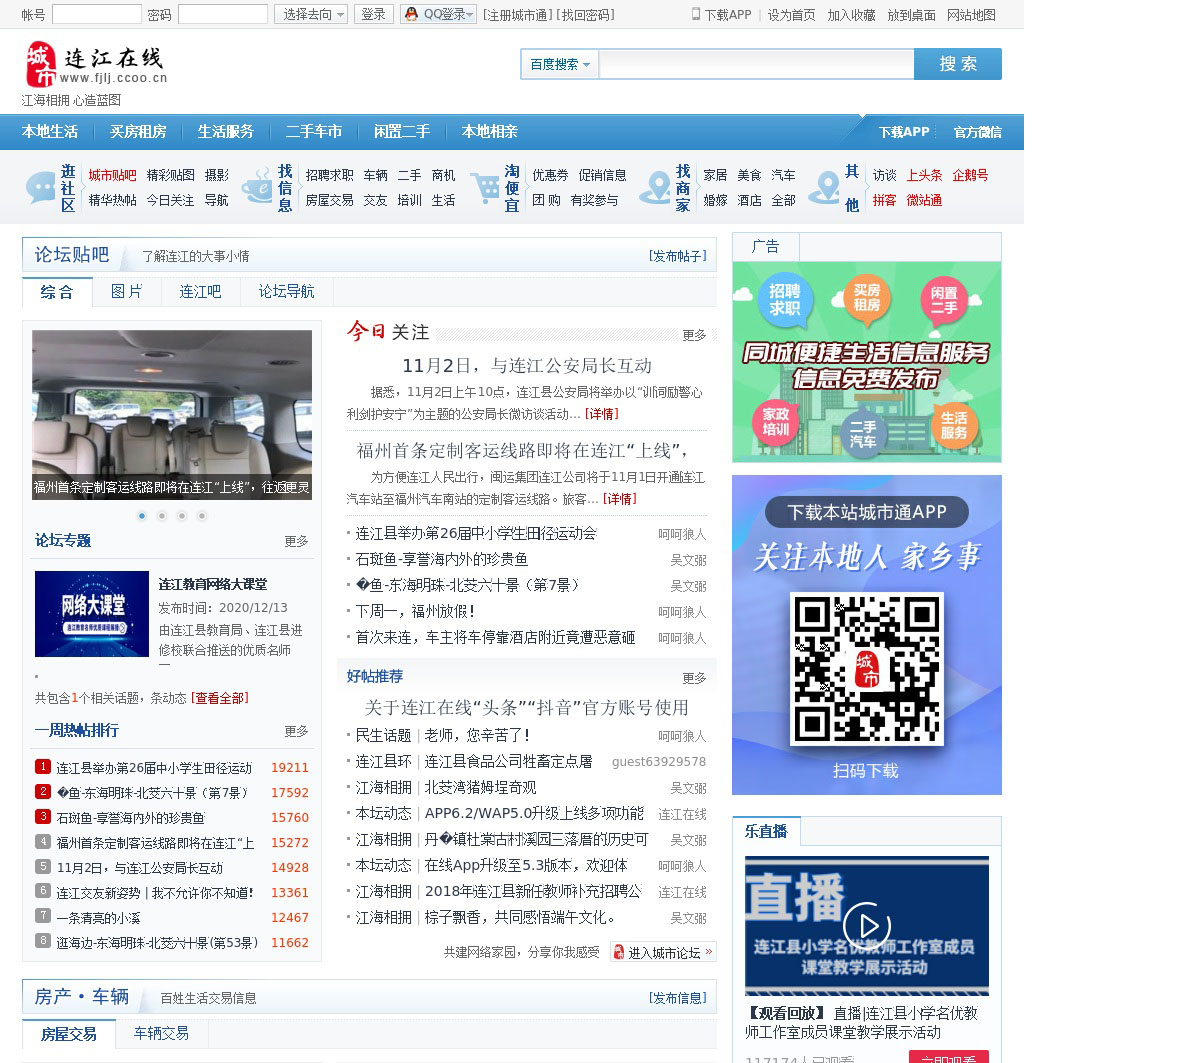
Task: Switch to the 车辆交易 tab
Action: pos(162,1033)
